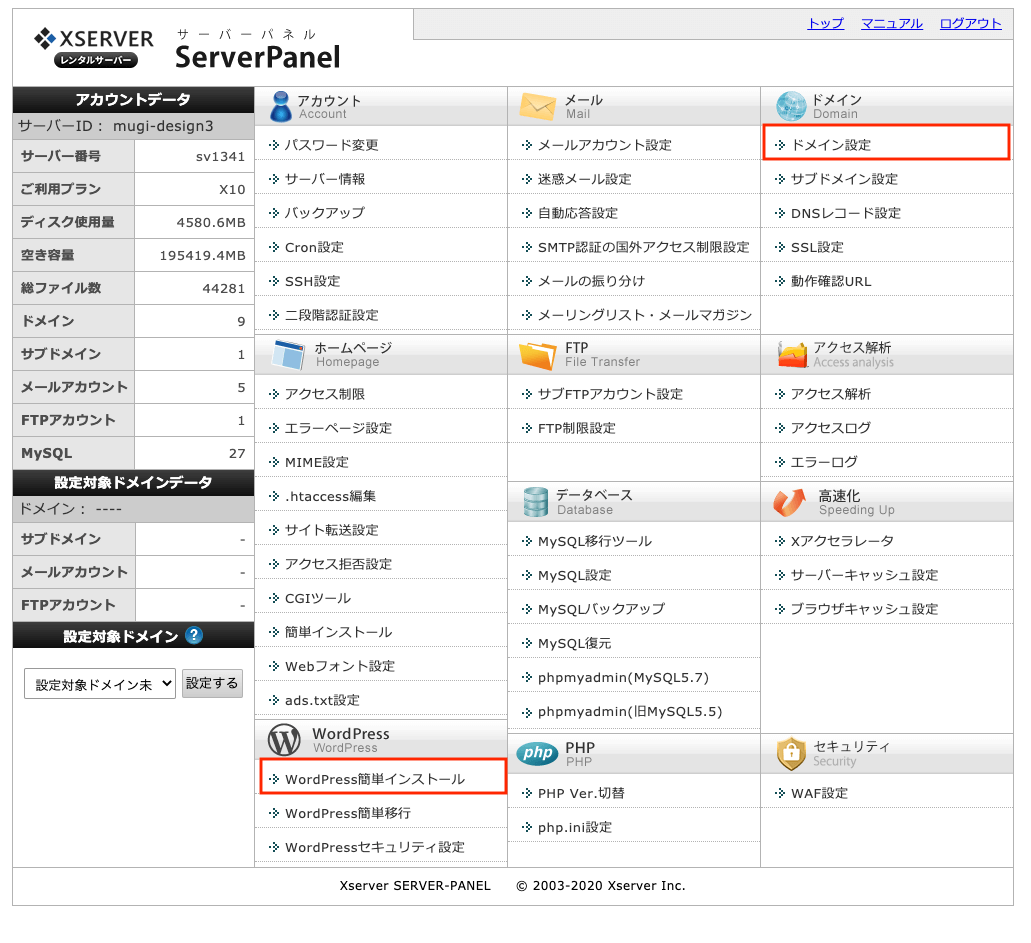Open 自動応答設定
1031x943 pixels.
(578, 213)
